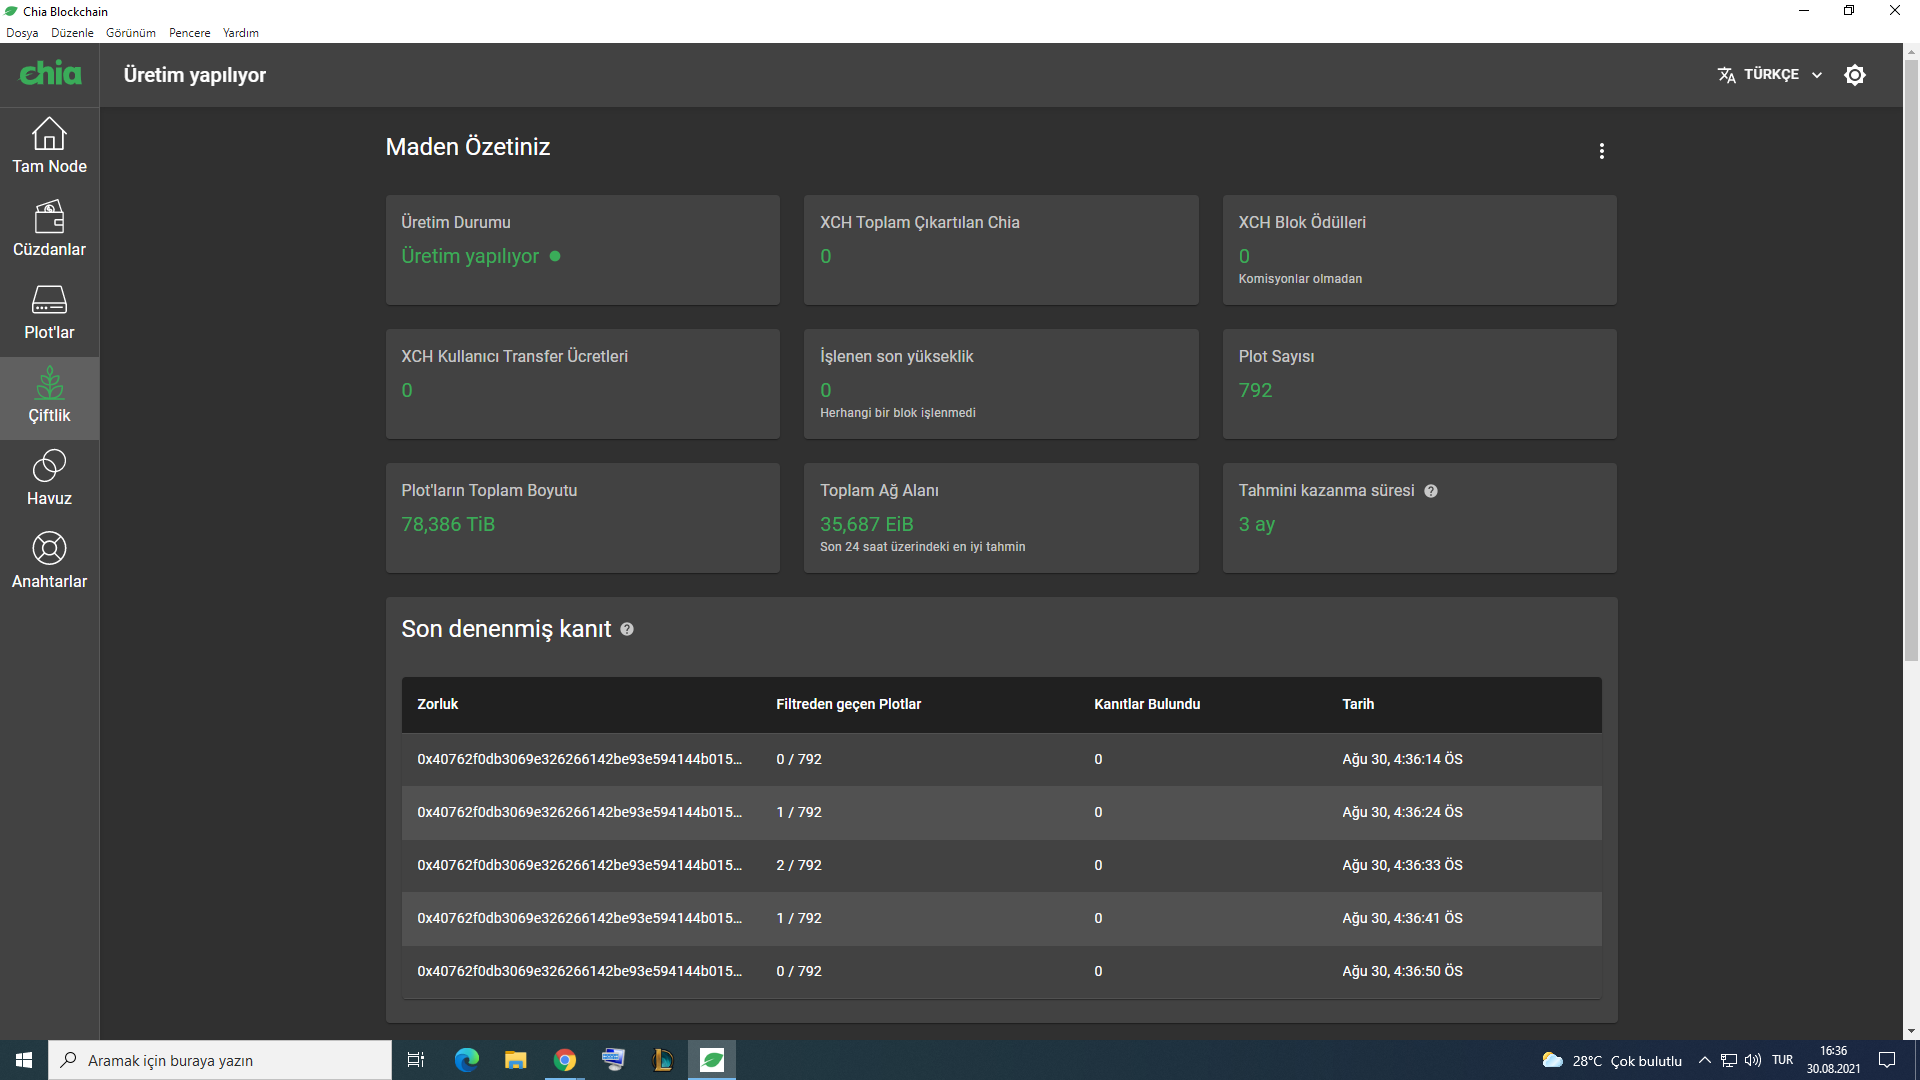
Task: Click the 78,386 TiB value
Action: (448, 525)
